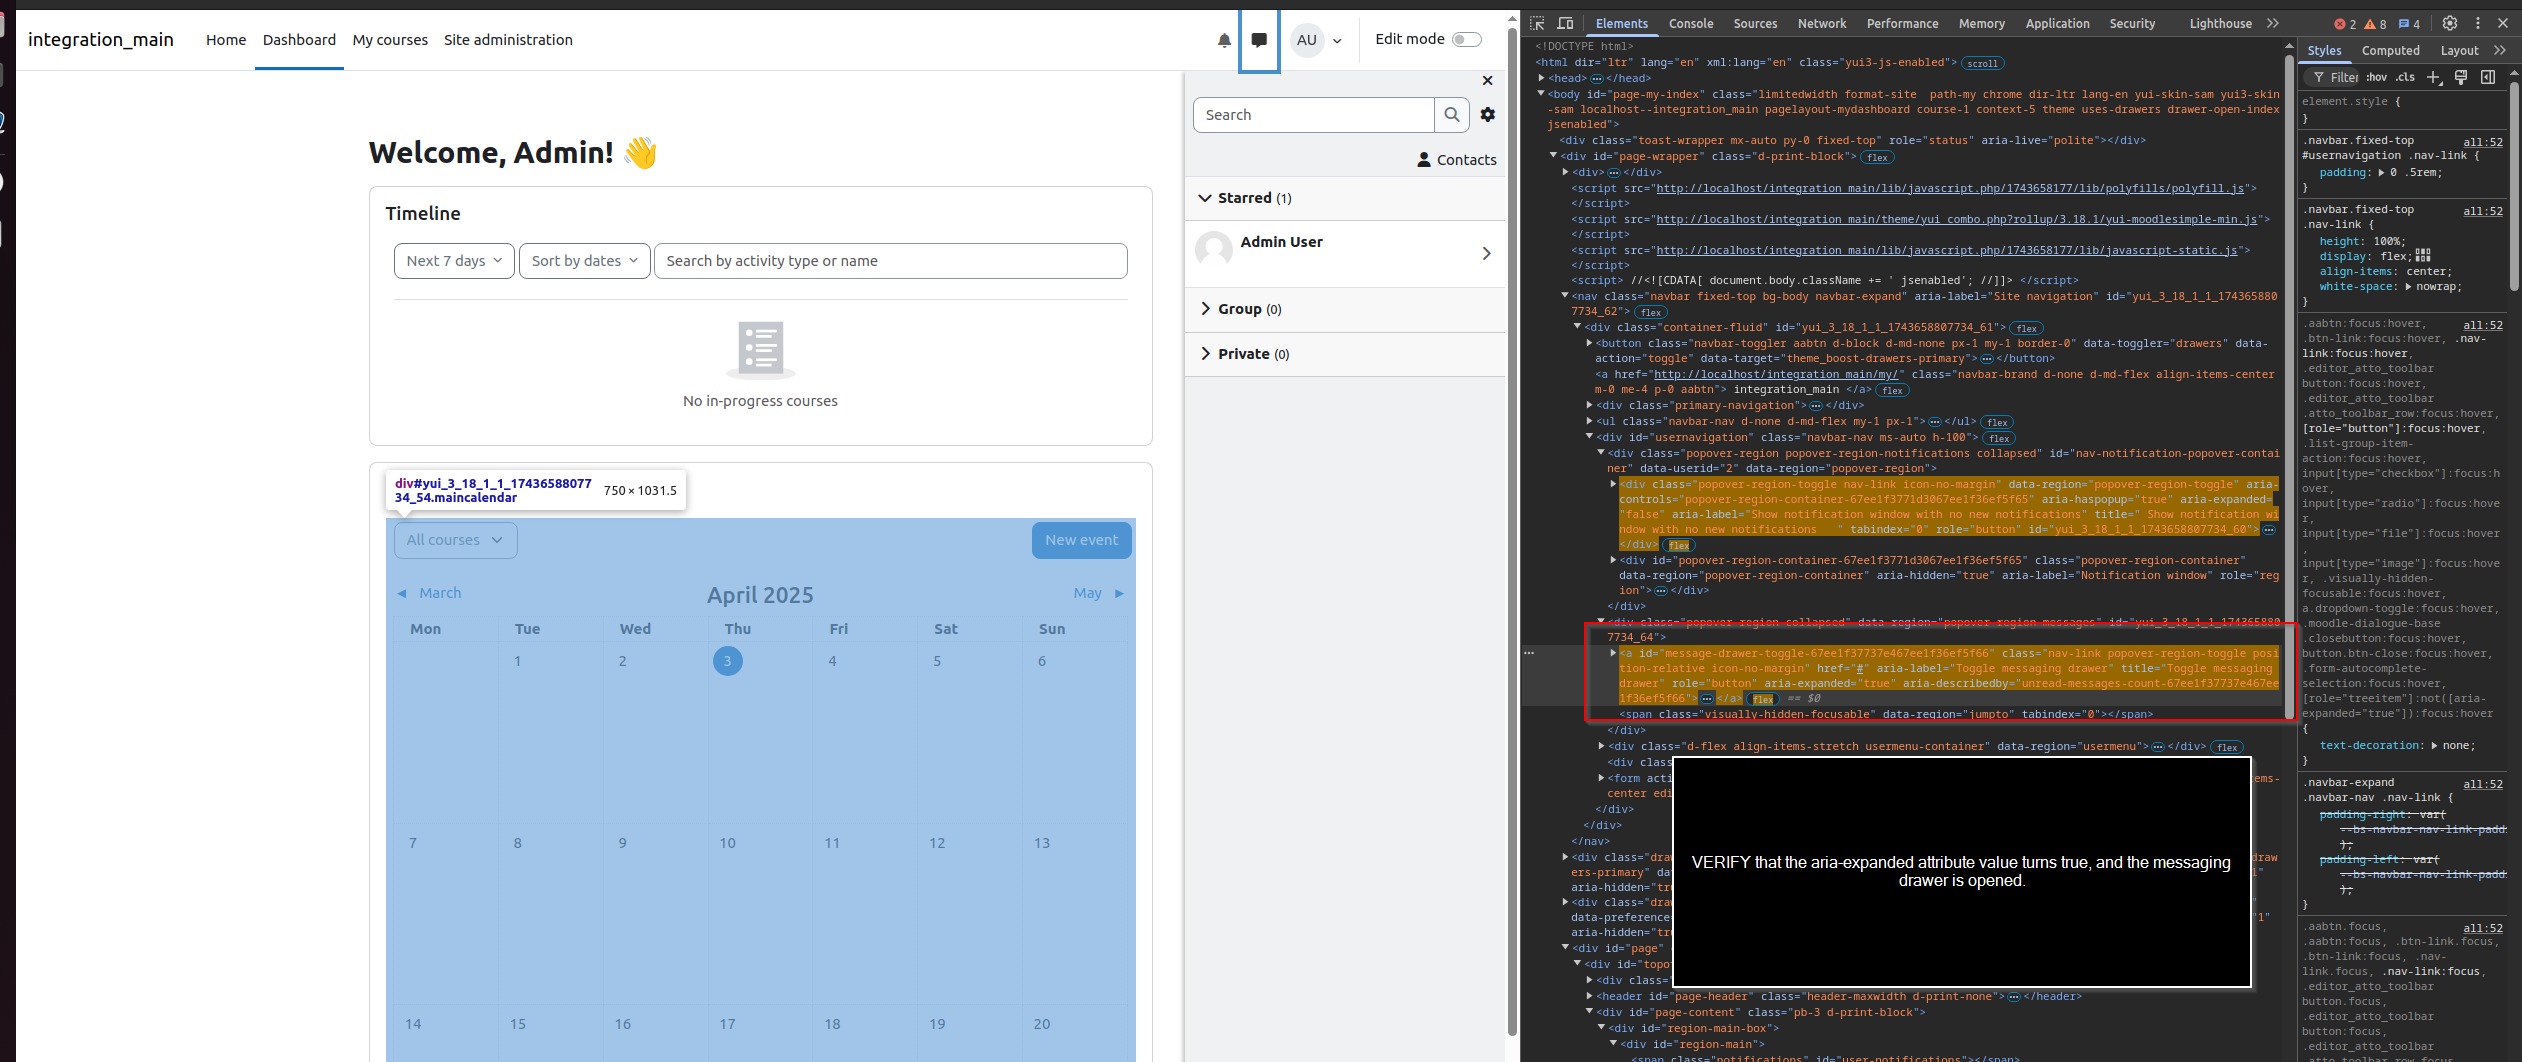Create a New event in calendar
The image size is (2522, 1062).
[x=1082, y=540]
